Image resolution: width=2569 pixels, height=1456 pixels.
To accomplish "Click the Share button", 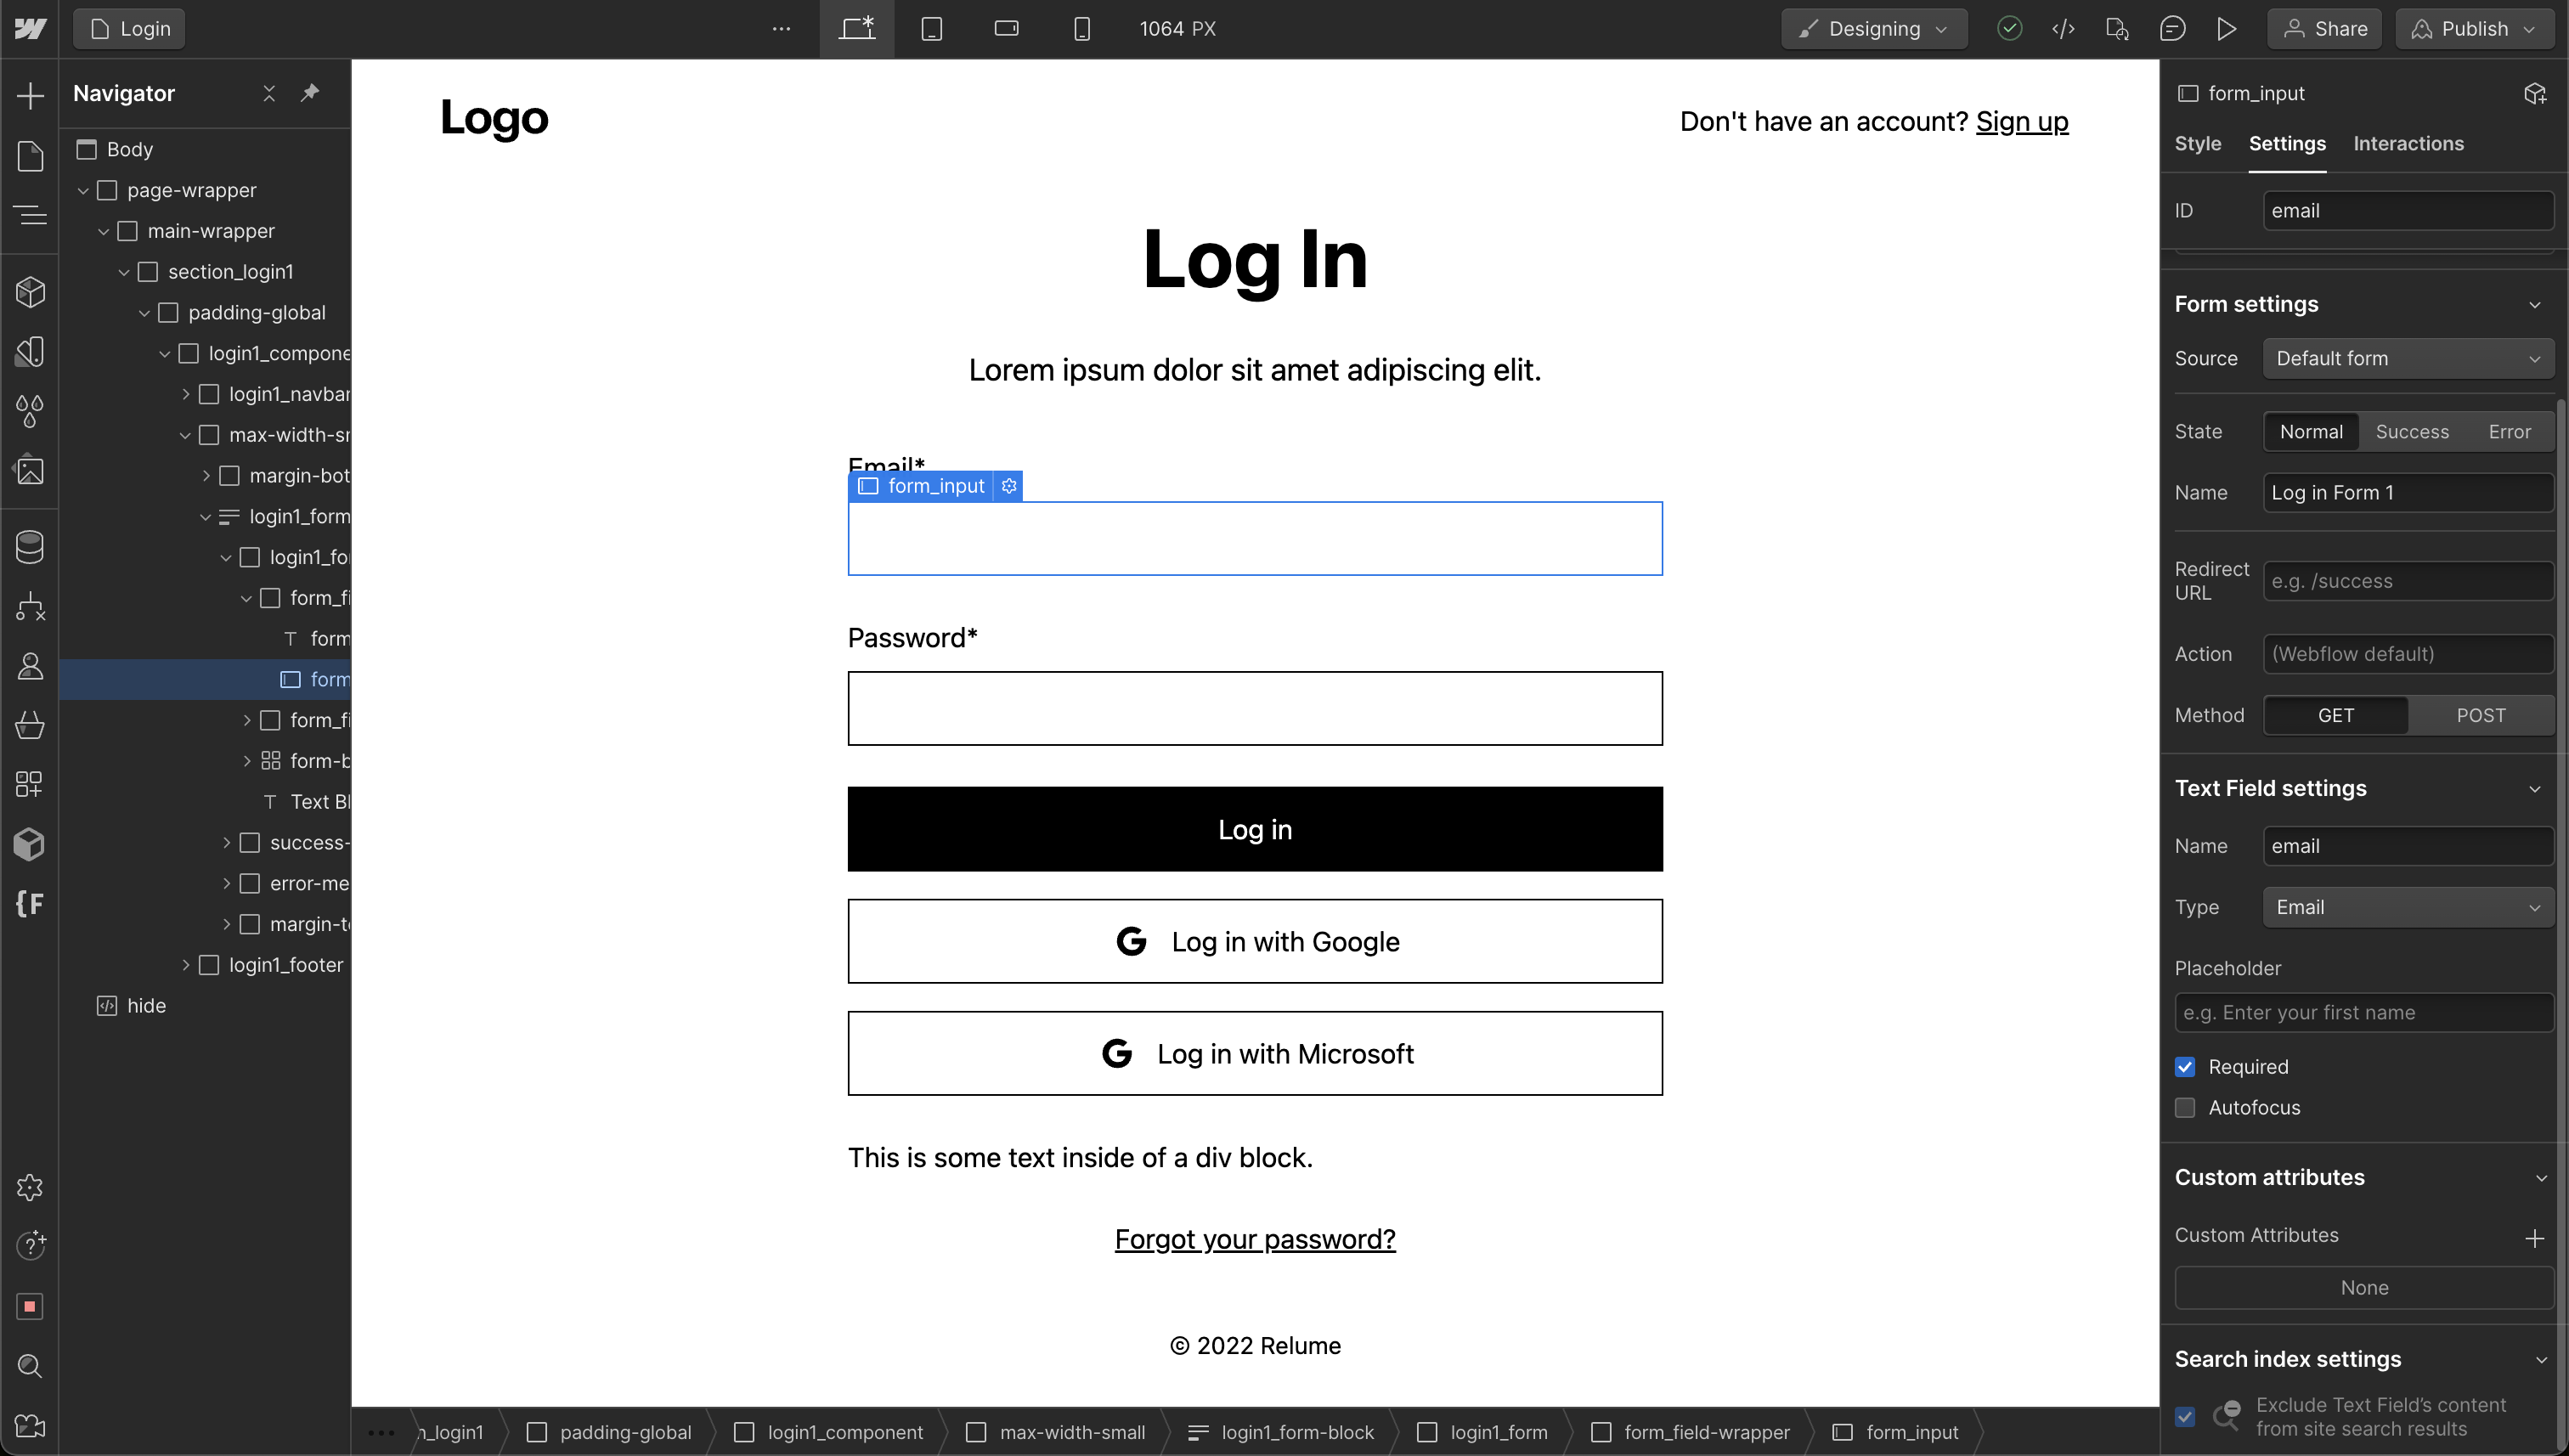I will tap(2325, 29).
